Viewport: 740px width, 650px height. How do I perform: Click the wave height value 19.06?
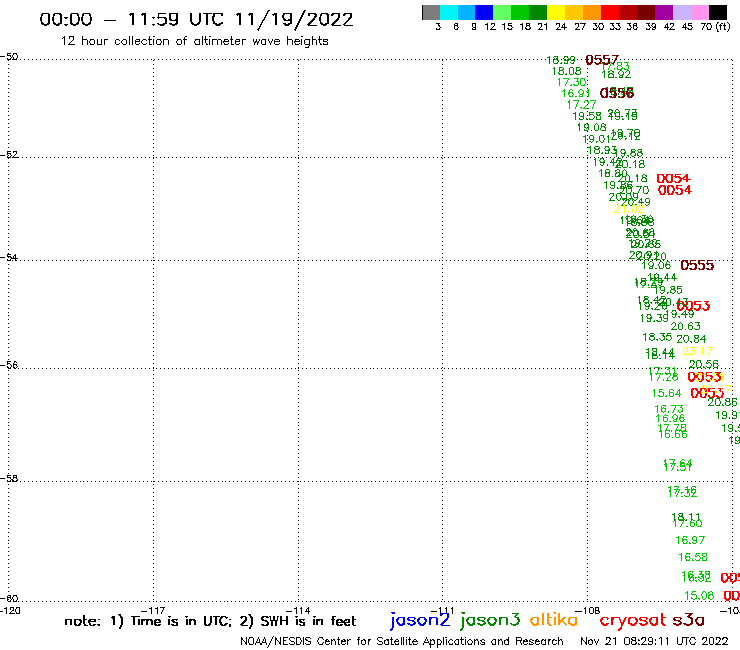(656, 265)
